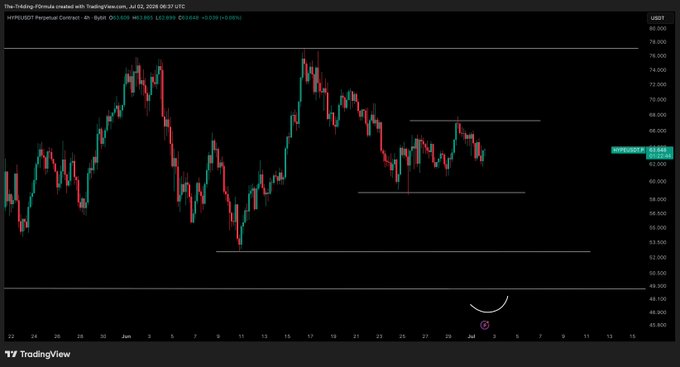Click the 74.000 price scale value
The image size is (680, 367).
[657, 70]
